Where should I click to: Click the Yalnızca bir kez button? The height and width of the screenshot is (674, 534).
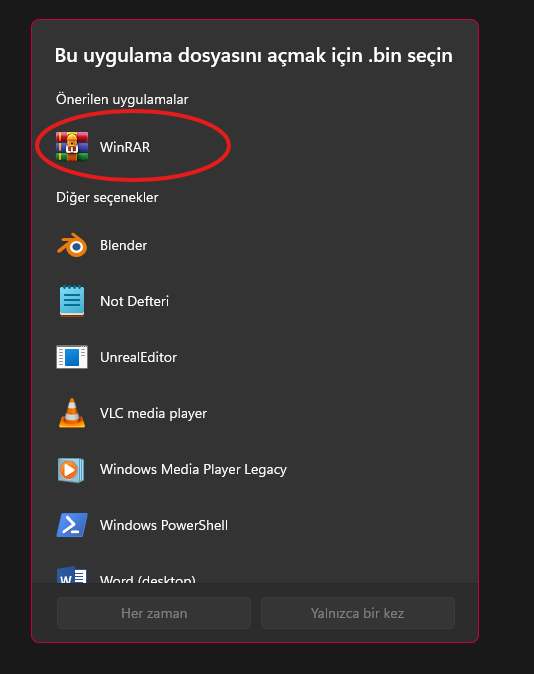[358, 613]
